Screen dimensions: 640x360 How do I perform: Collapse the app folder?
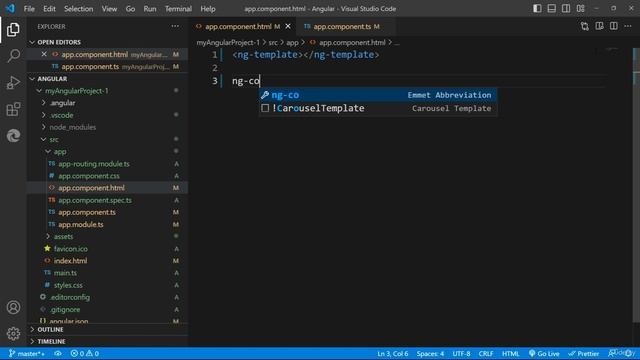[x=108, y=151]
